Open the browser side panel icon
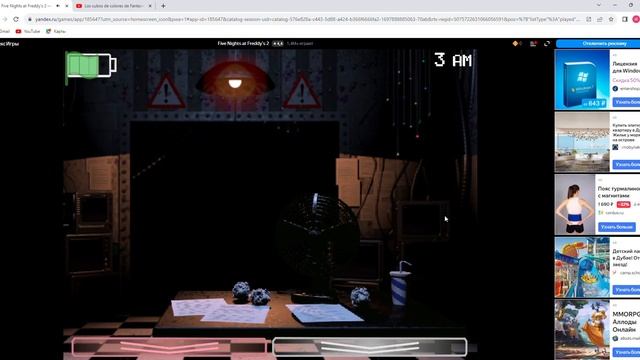 click(625, 19)
